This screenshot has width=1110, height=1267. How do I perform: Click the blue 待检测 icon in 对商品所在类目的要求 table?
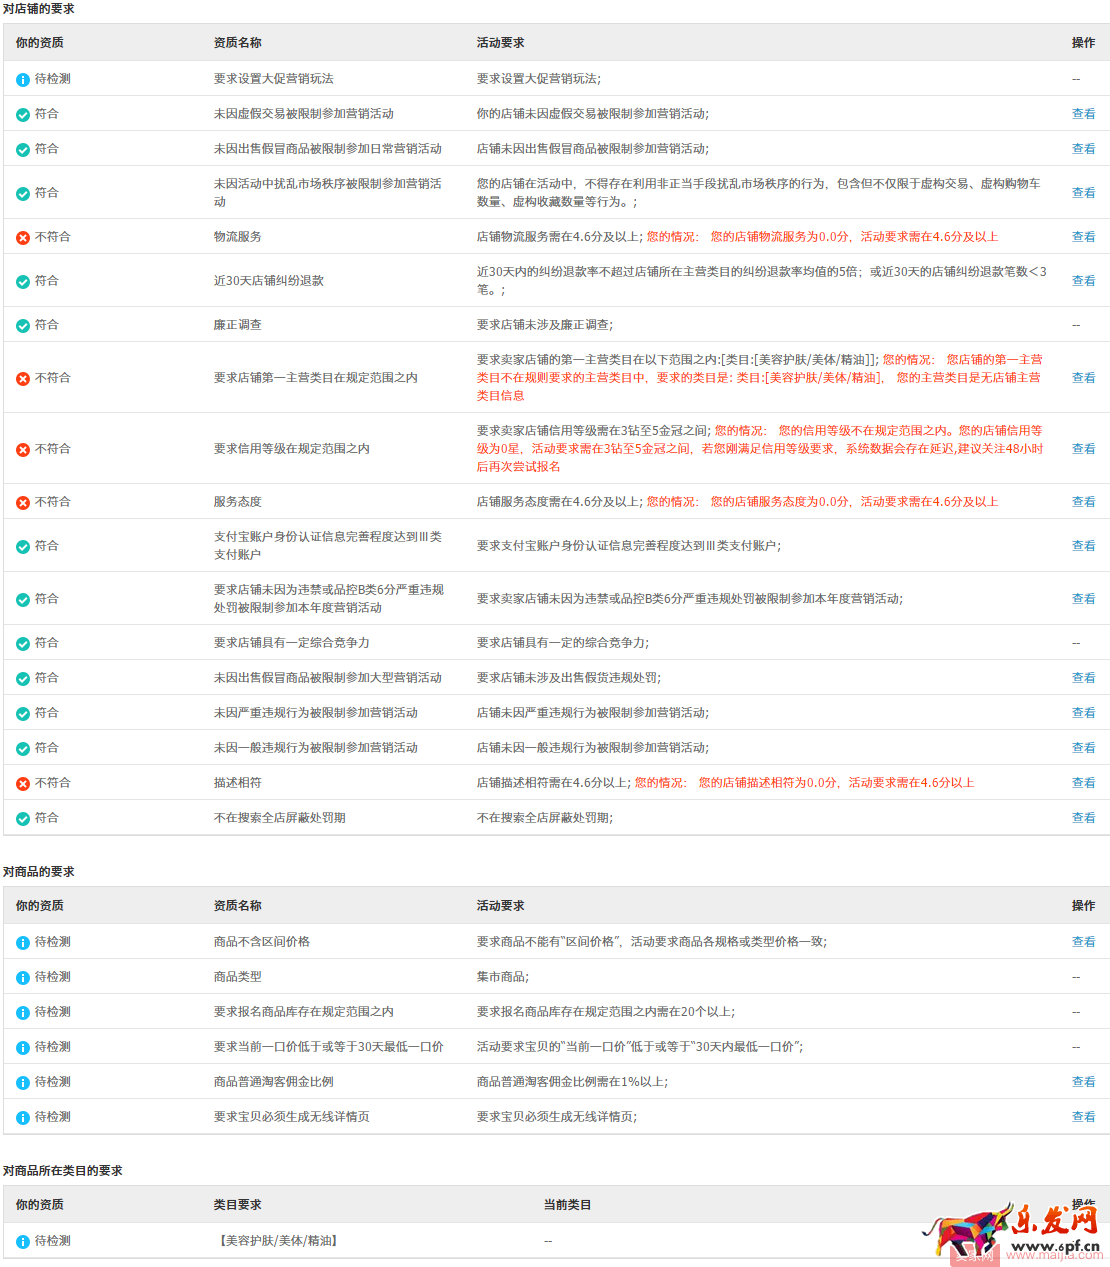(x=22, y=1239)
